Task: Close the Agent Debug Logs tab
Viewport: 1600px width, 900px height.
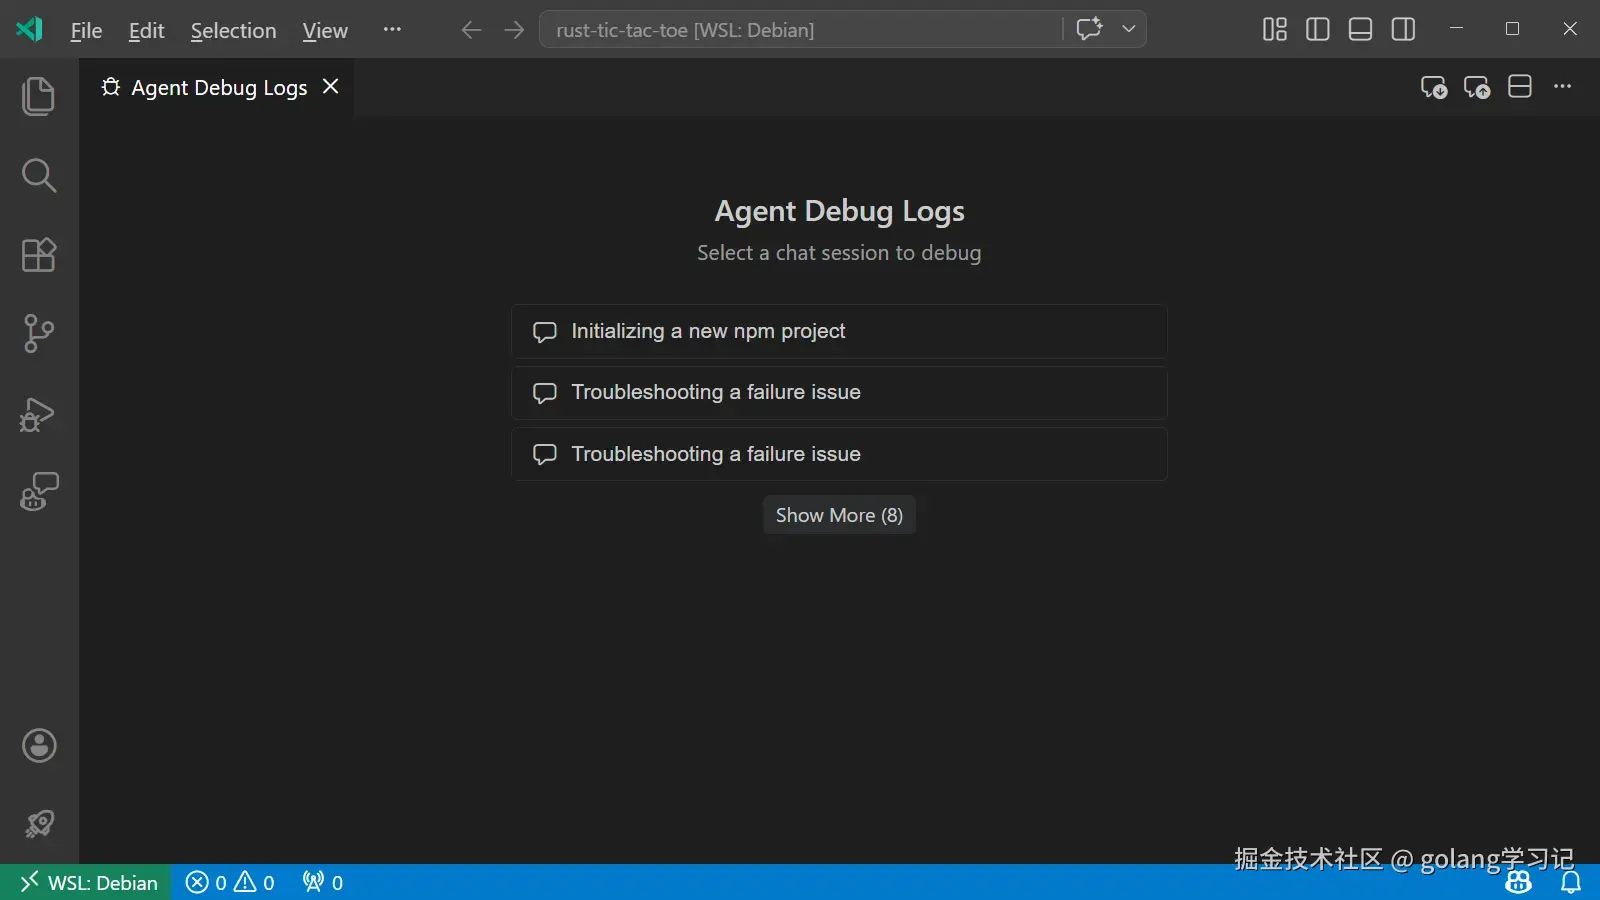Action: coord(331,87)
